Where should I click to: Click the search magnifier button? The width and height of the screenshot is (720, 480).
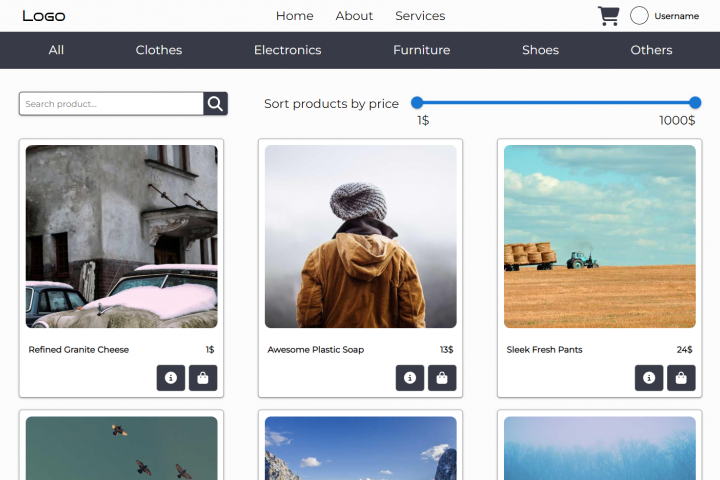(215, 104)
